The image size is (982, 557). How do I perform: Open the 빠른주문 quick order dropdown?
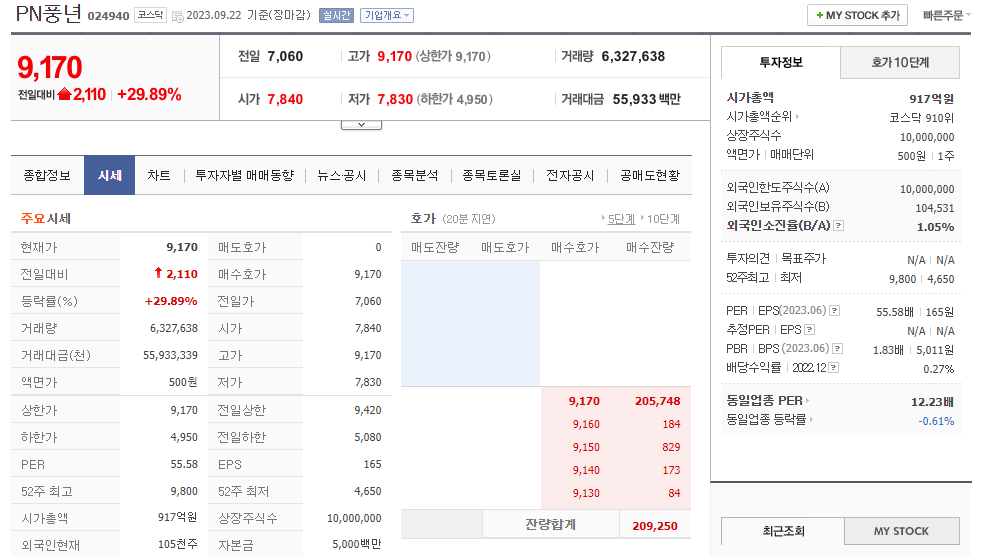(x=946, y=15)
